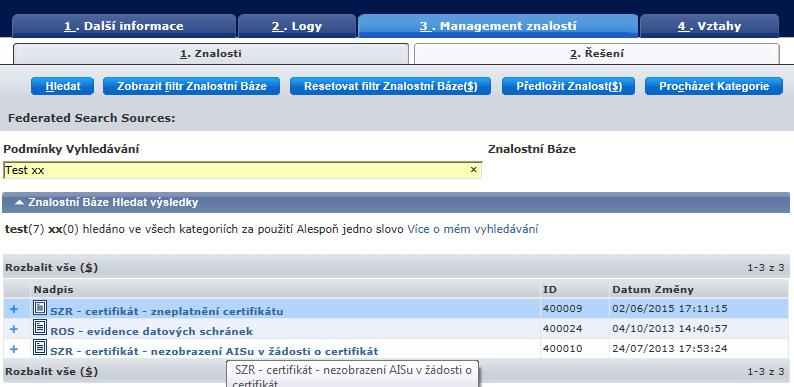Screen dimensions: 794x387
Task: Expand the ROS evidence datových schránek row
Action: [14, 329]
